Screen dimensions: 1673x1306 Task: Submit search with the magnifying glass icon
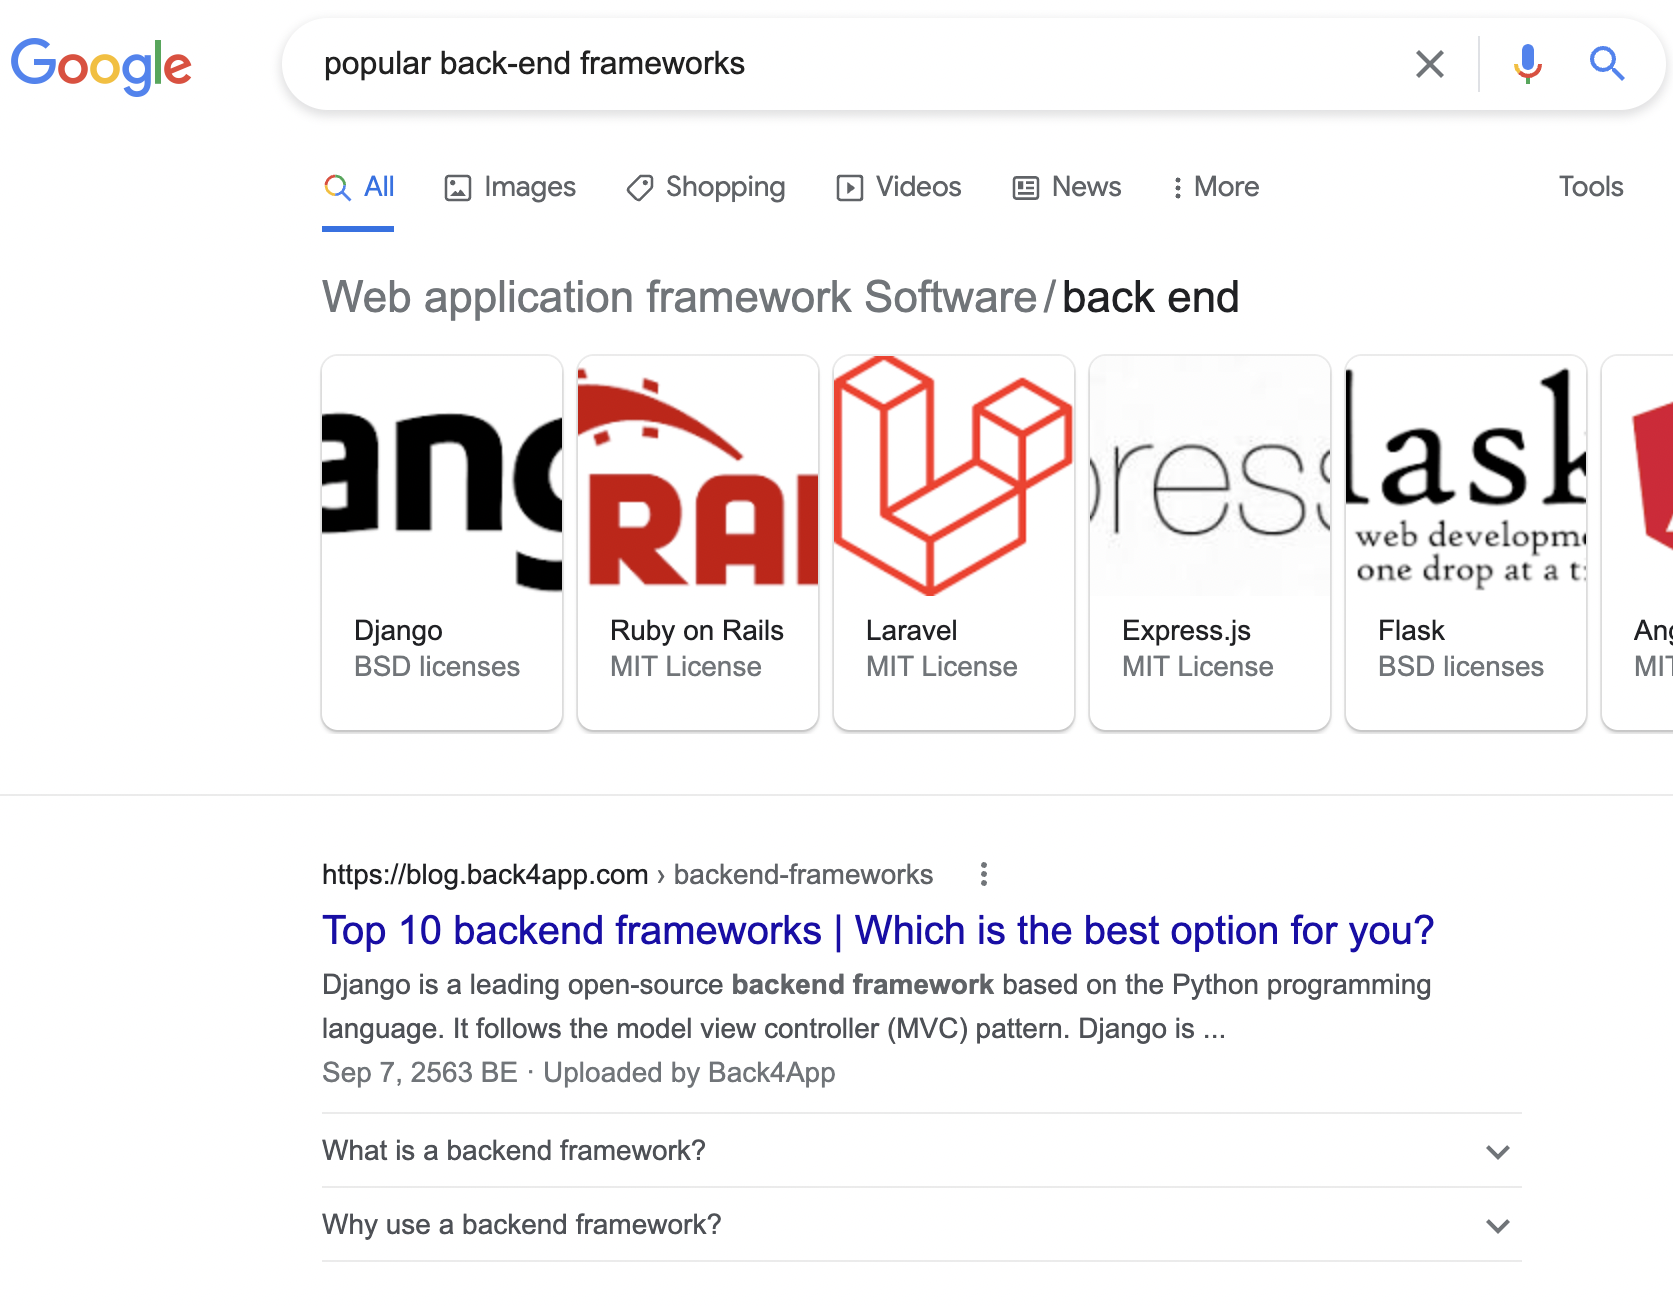1607,64
